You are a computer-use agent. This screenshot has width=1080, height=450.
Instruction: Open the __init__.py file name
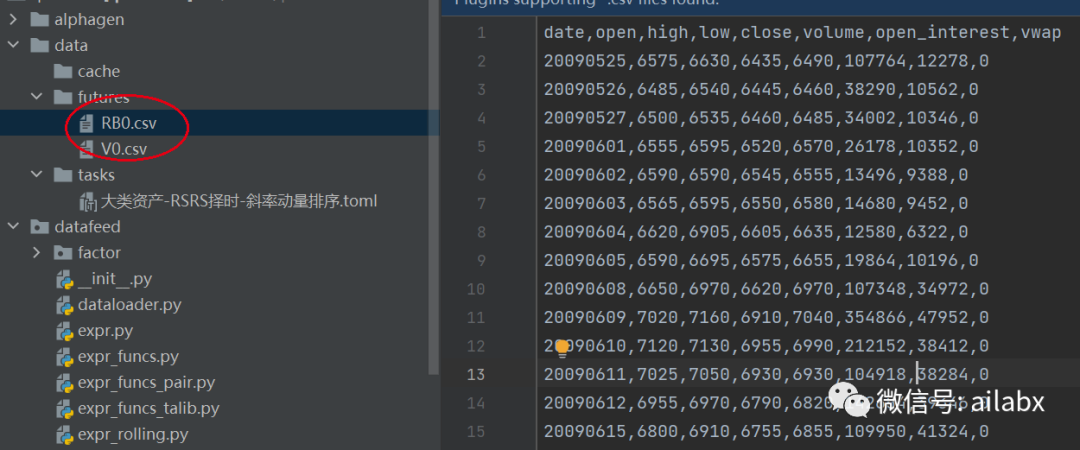tap(115, 279)
